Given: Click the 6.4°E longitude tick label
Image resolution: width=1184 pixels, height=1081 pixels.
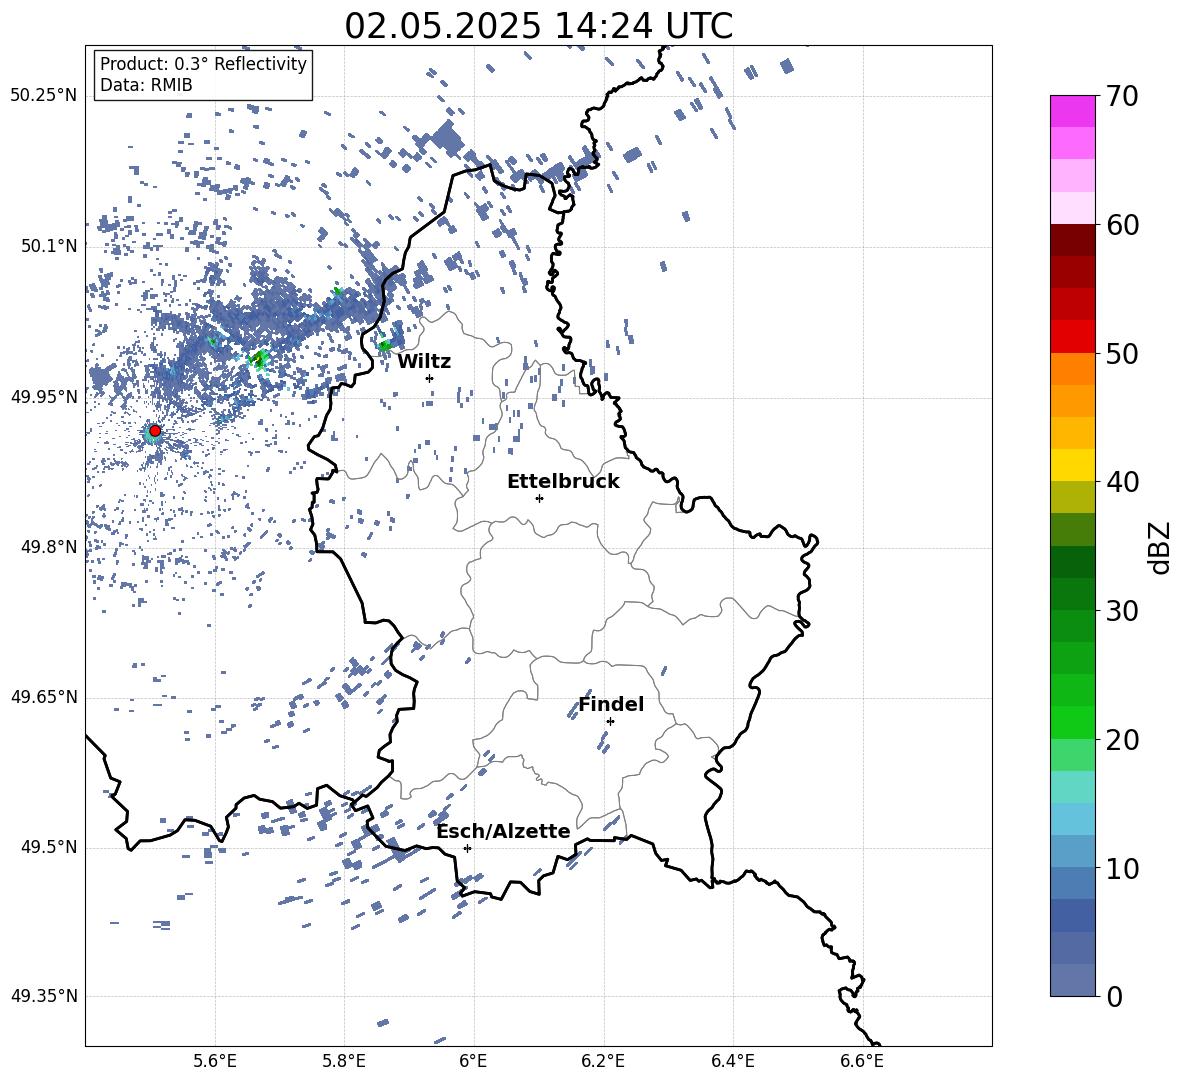Looking at the screenshot, I should [x=732, y=1061].
